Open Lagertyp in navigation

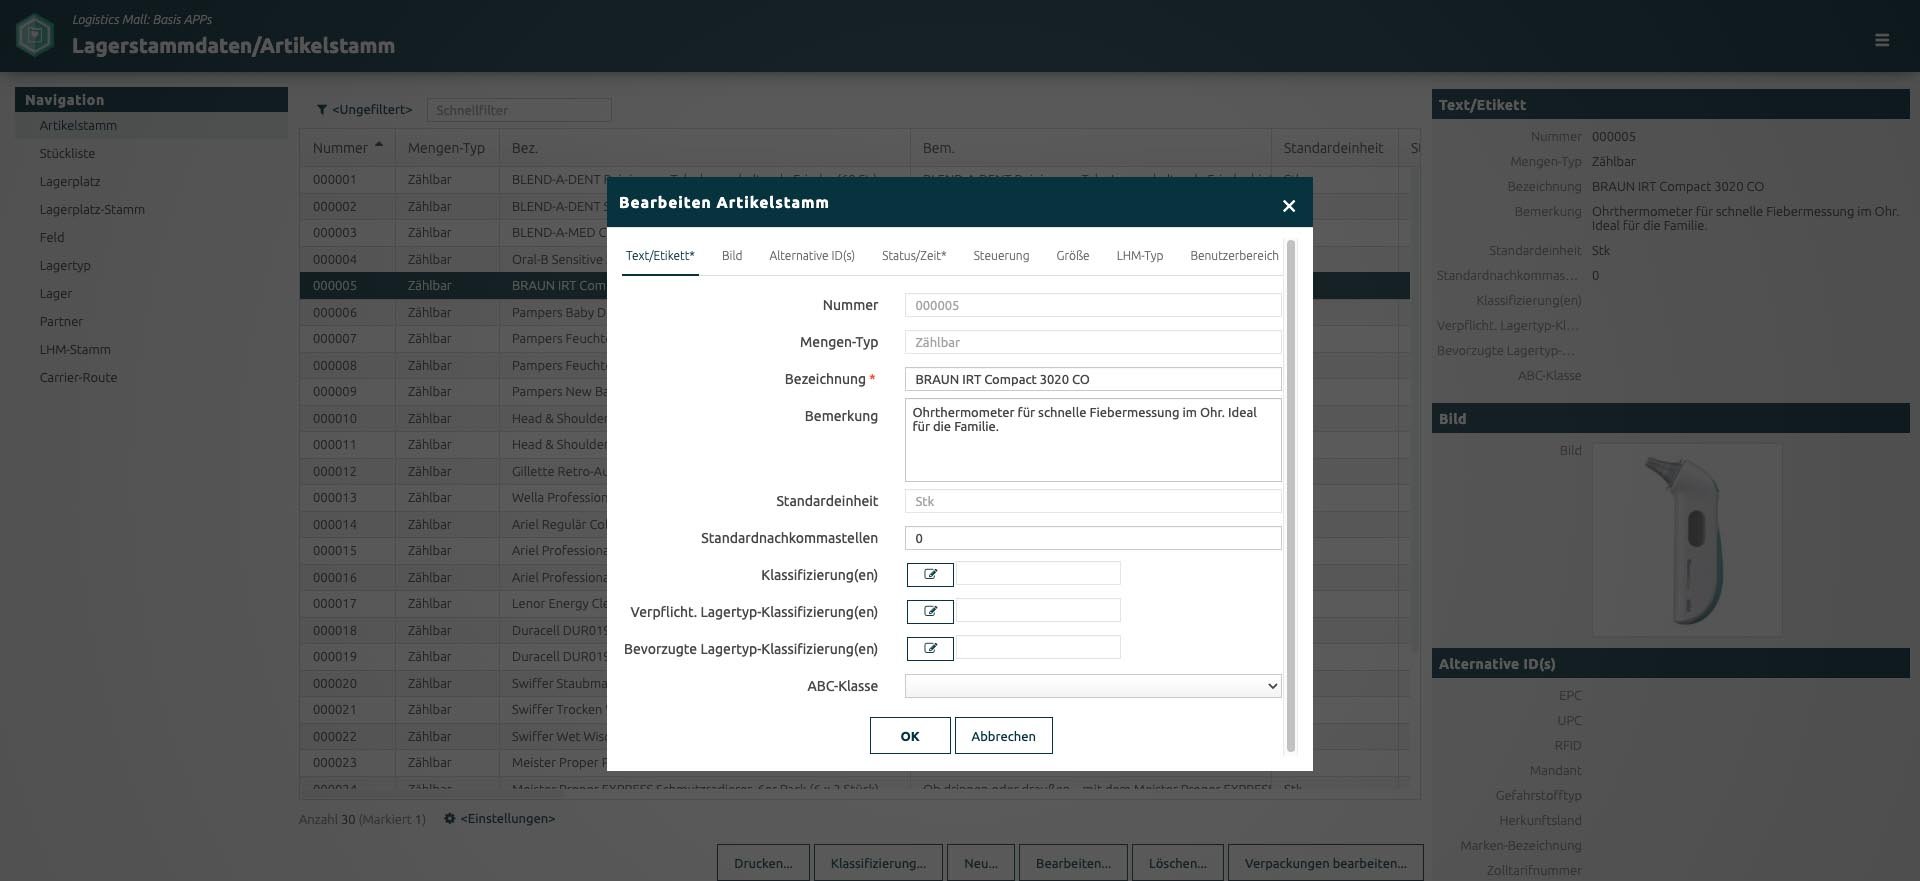pyautogui.click(x=65, y=265)
